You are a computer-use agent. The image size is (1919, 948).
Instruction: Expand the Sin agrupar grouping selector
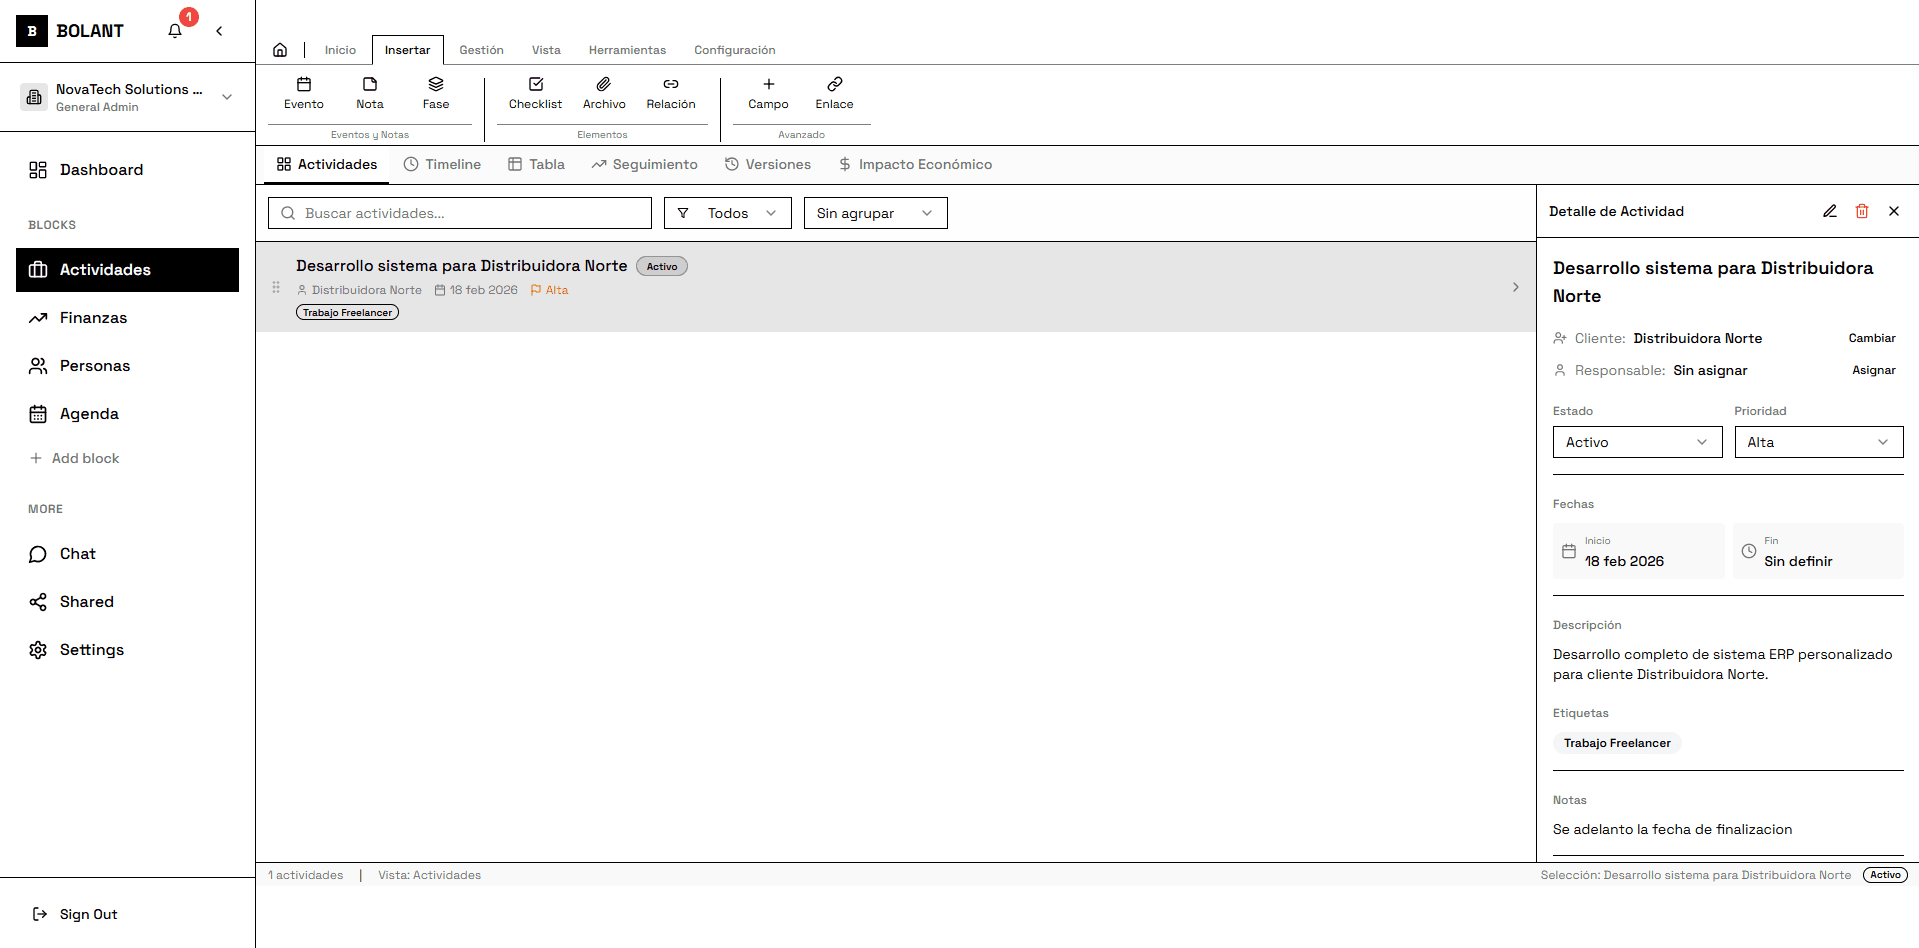(x=874, y=212)
